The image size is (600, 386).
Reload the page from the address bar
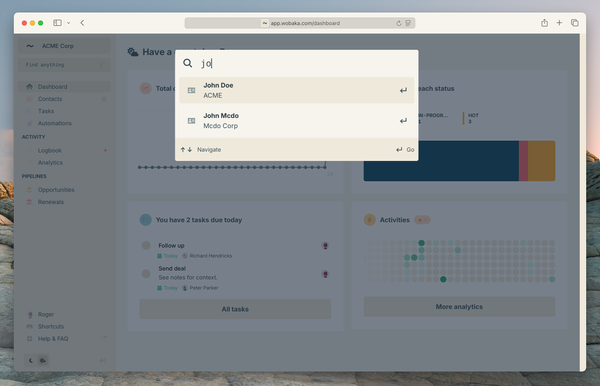click(399, 23)
